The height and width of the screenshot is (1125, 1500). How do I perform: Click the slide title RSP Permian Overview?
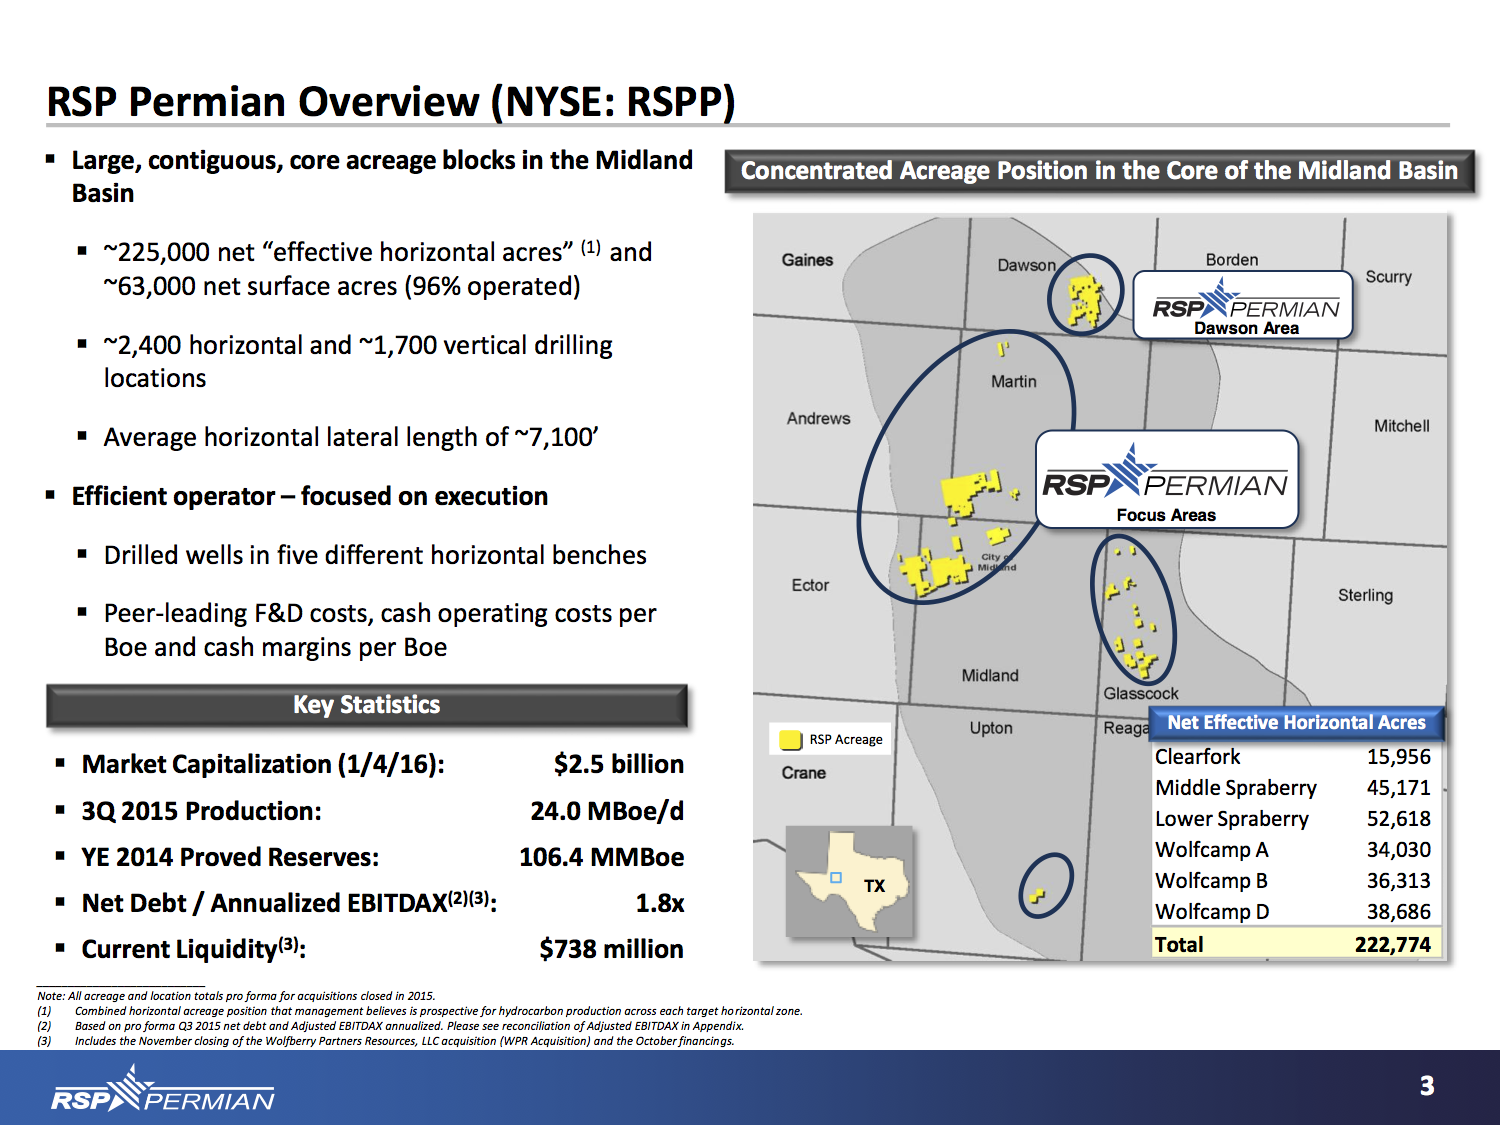tap(391, 102)
